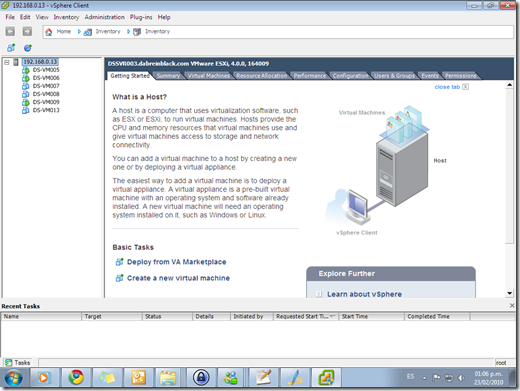Switch to the Users & Groups tab
Image resolution: width=520 pixels, height=391 pixels.
pyautogui.click(x=394, y=76)
